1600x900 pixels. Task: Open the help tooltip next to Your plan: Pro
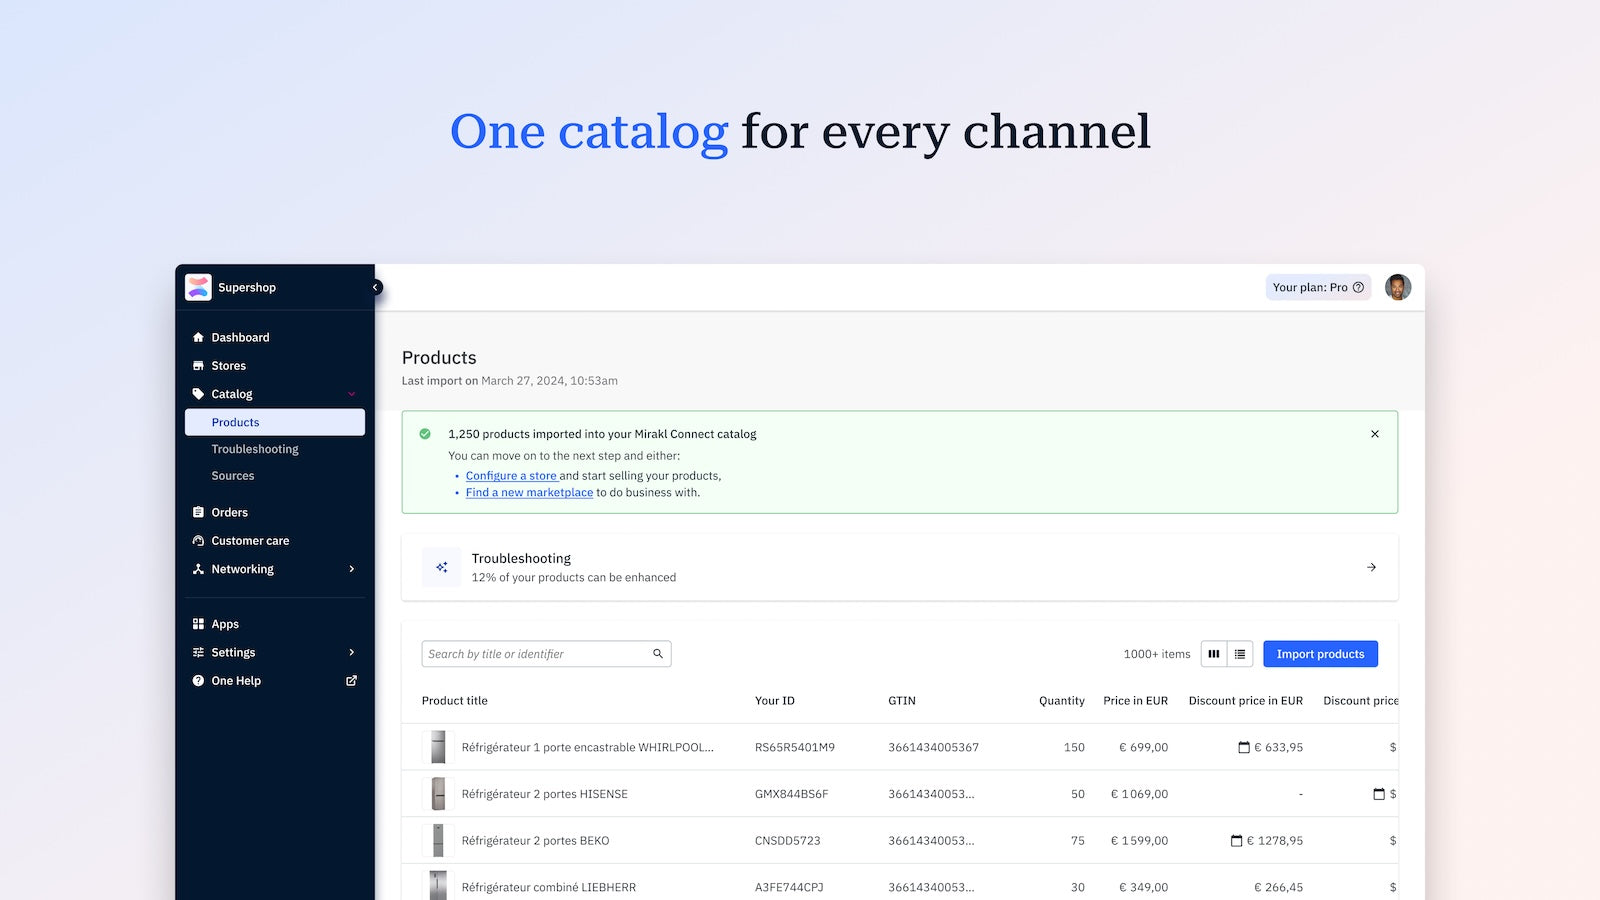(x=1358, y=287)
